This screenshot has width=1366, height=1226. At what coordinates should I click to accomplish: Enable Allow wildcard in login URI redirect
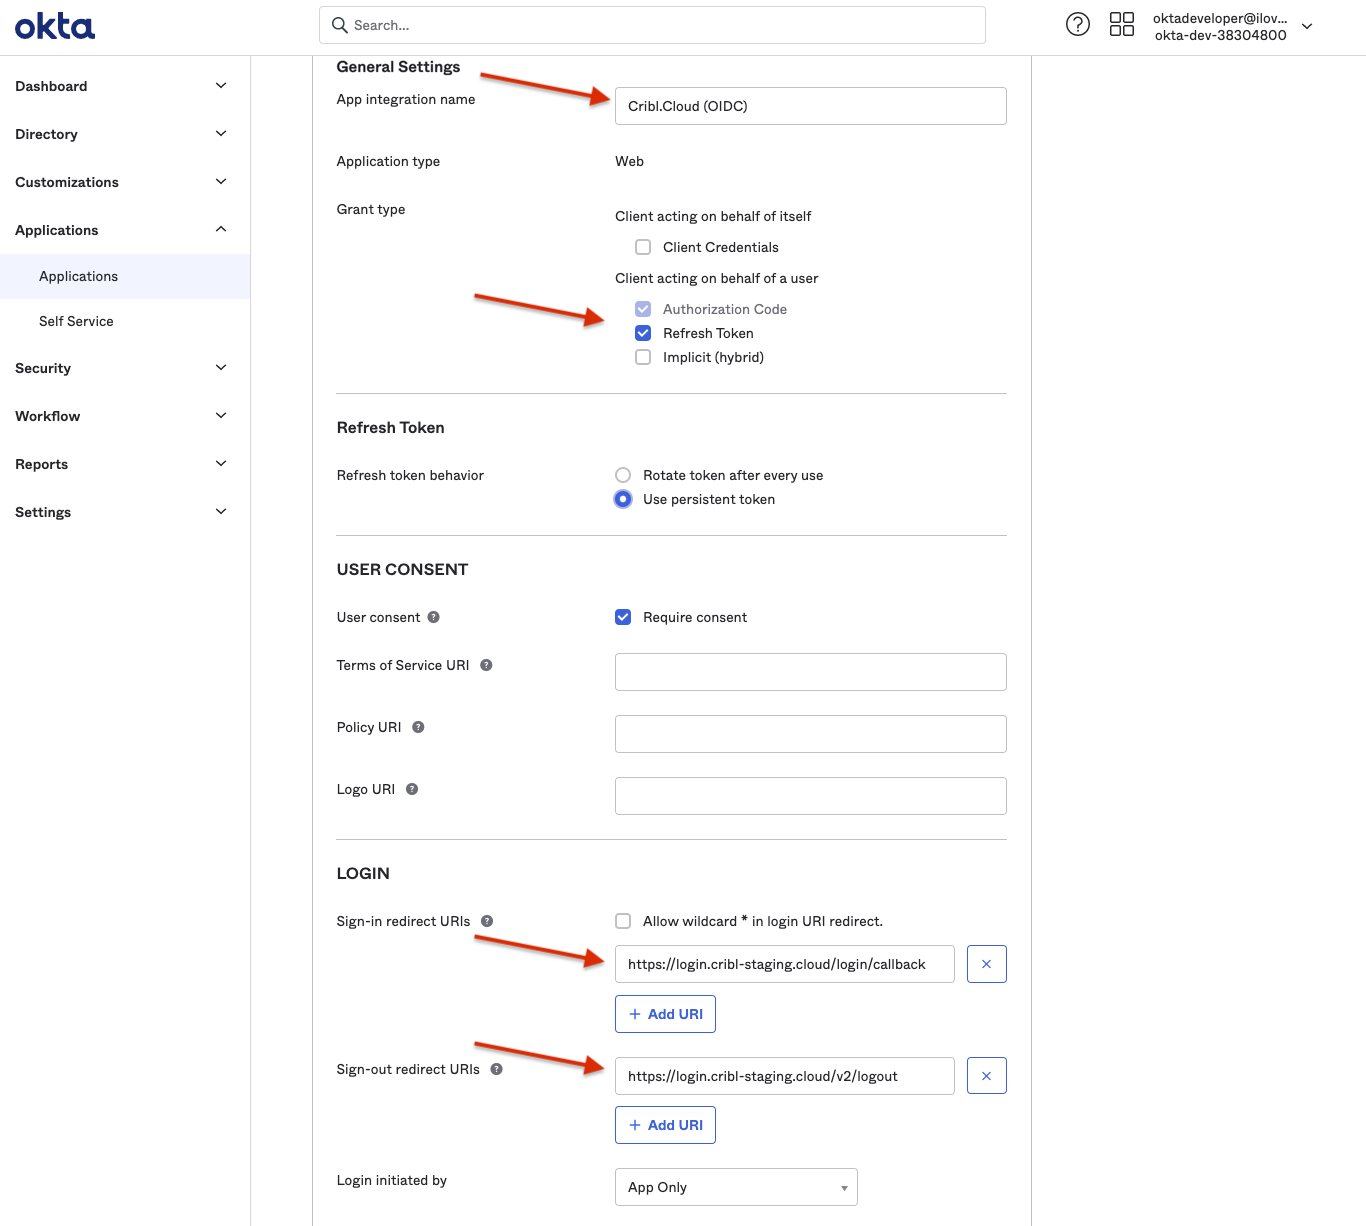[623, 921]
